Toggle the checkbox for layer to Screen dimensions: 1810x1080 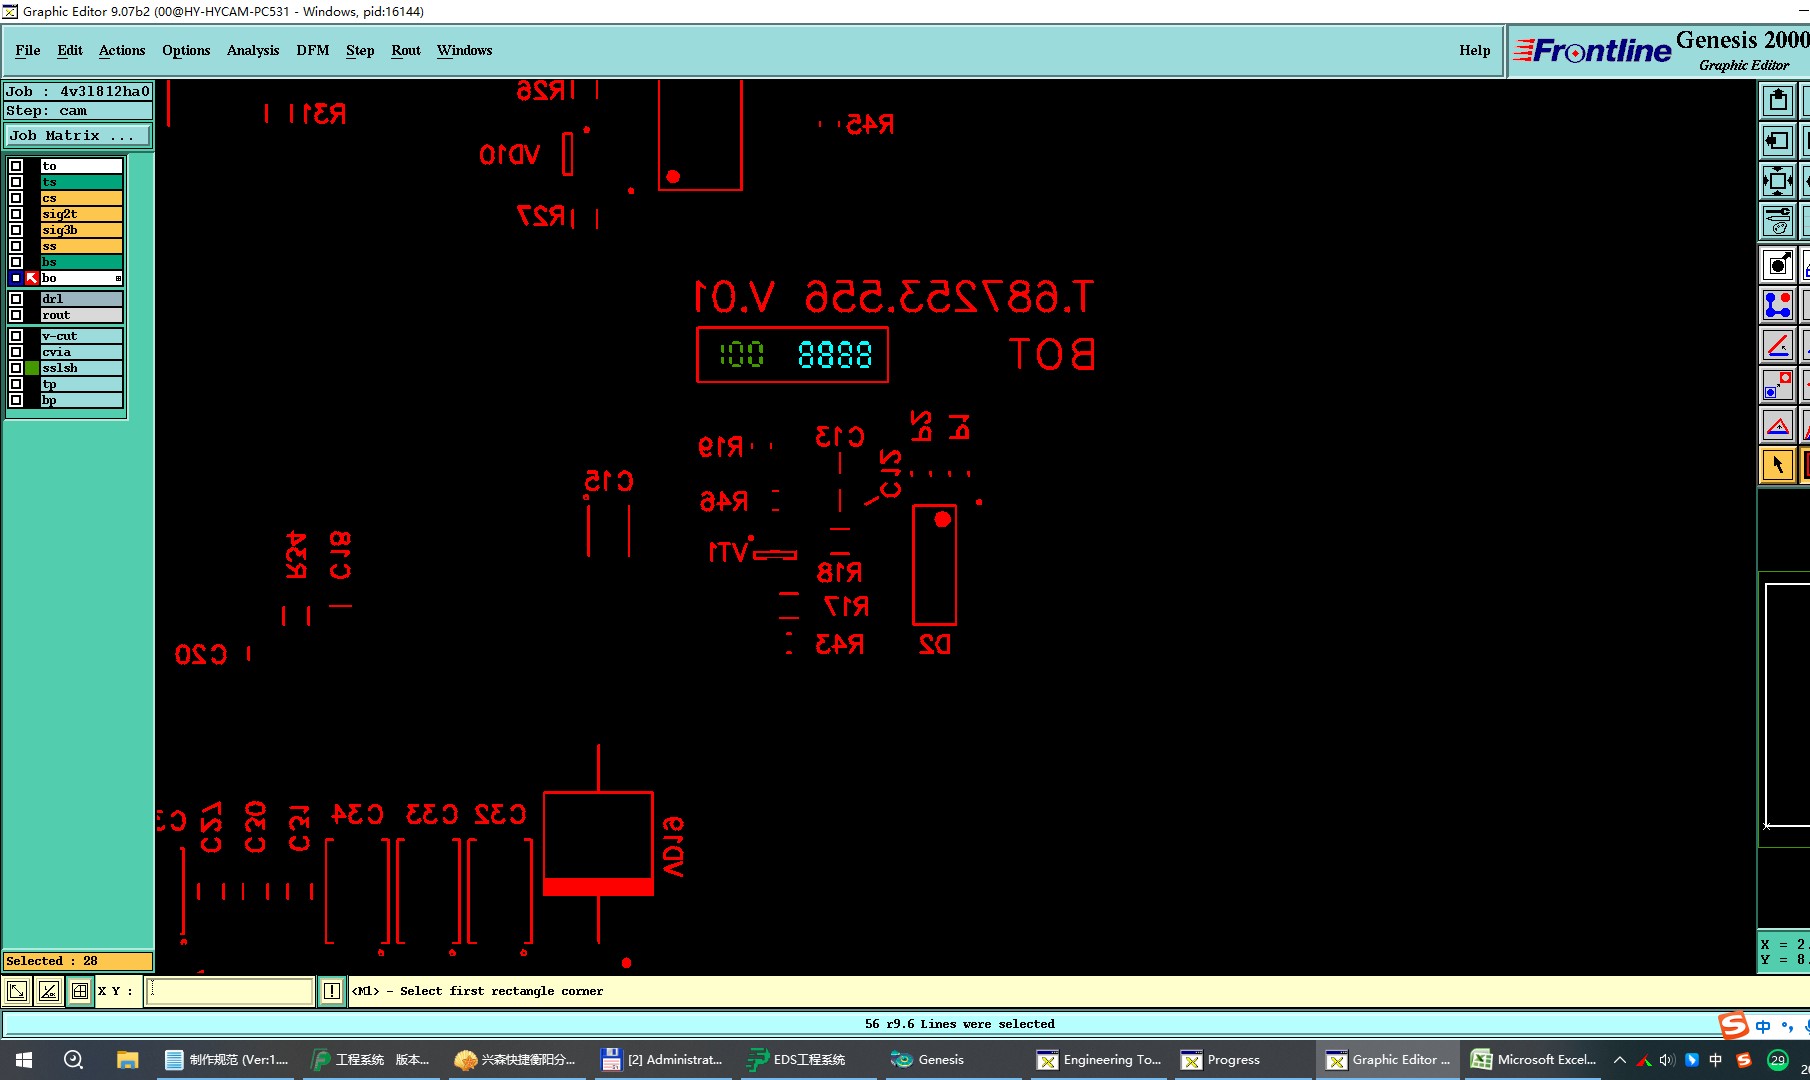16,166
